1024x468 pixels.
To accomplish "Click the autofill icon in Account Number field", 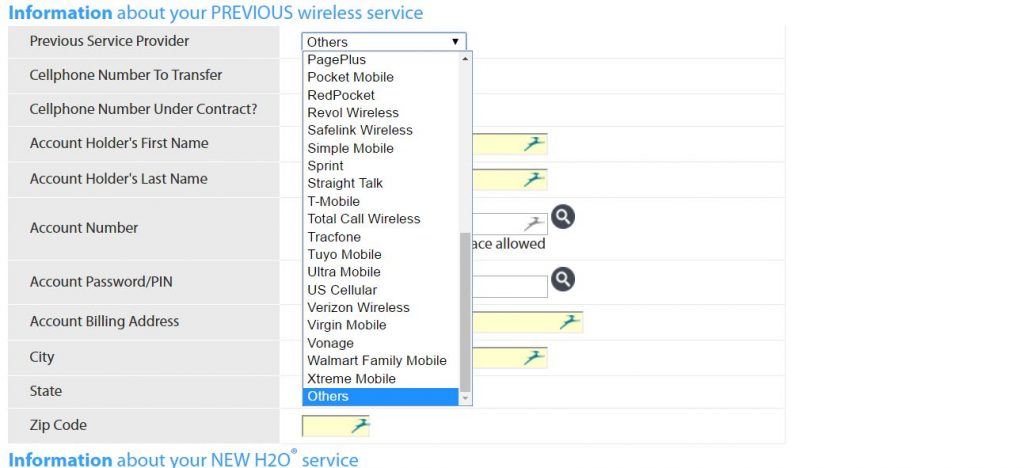I will pos(534,225).
